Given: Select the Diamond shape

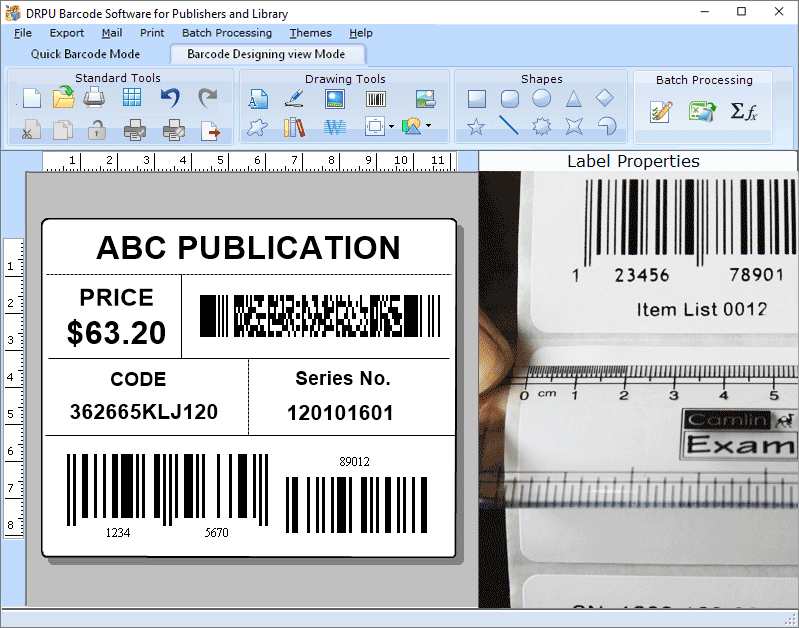Looking at the screenshot, I should coord(605,98).
